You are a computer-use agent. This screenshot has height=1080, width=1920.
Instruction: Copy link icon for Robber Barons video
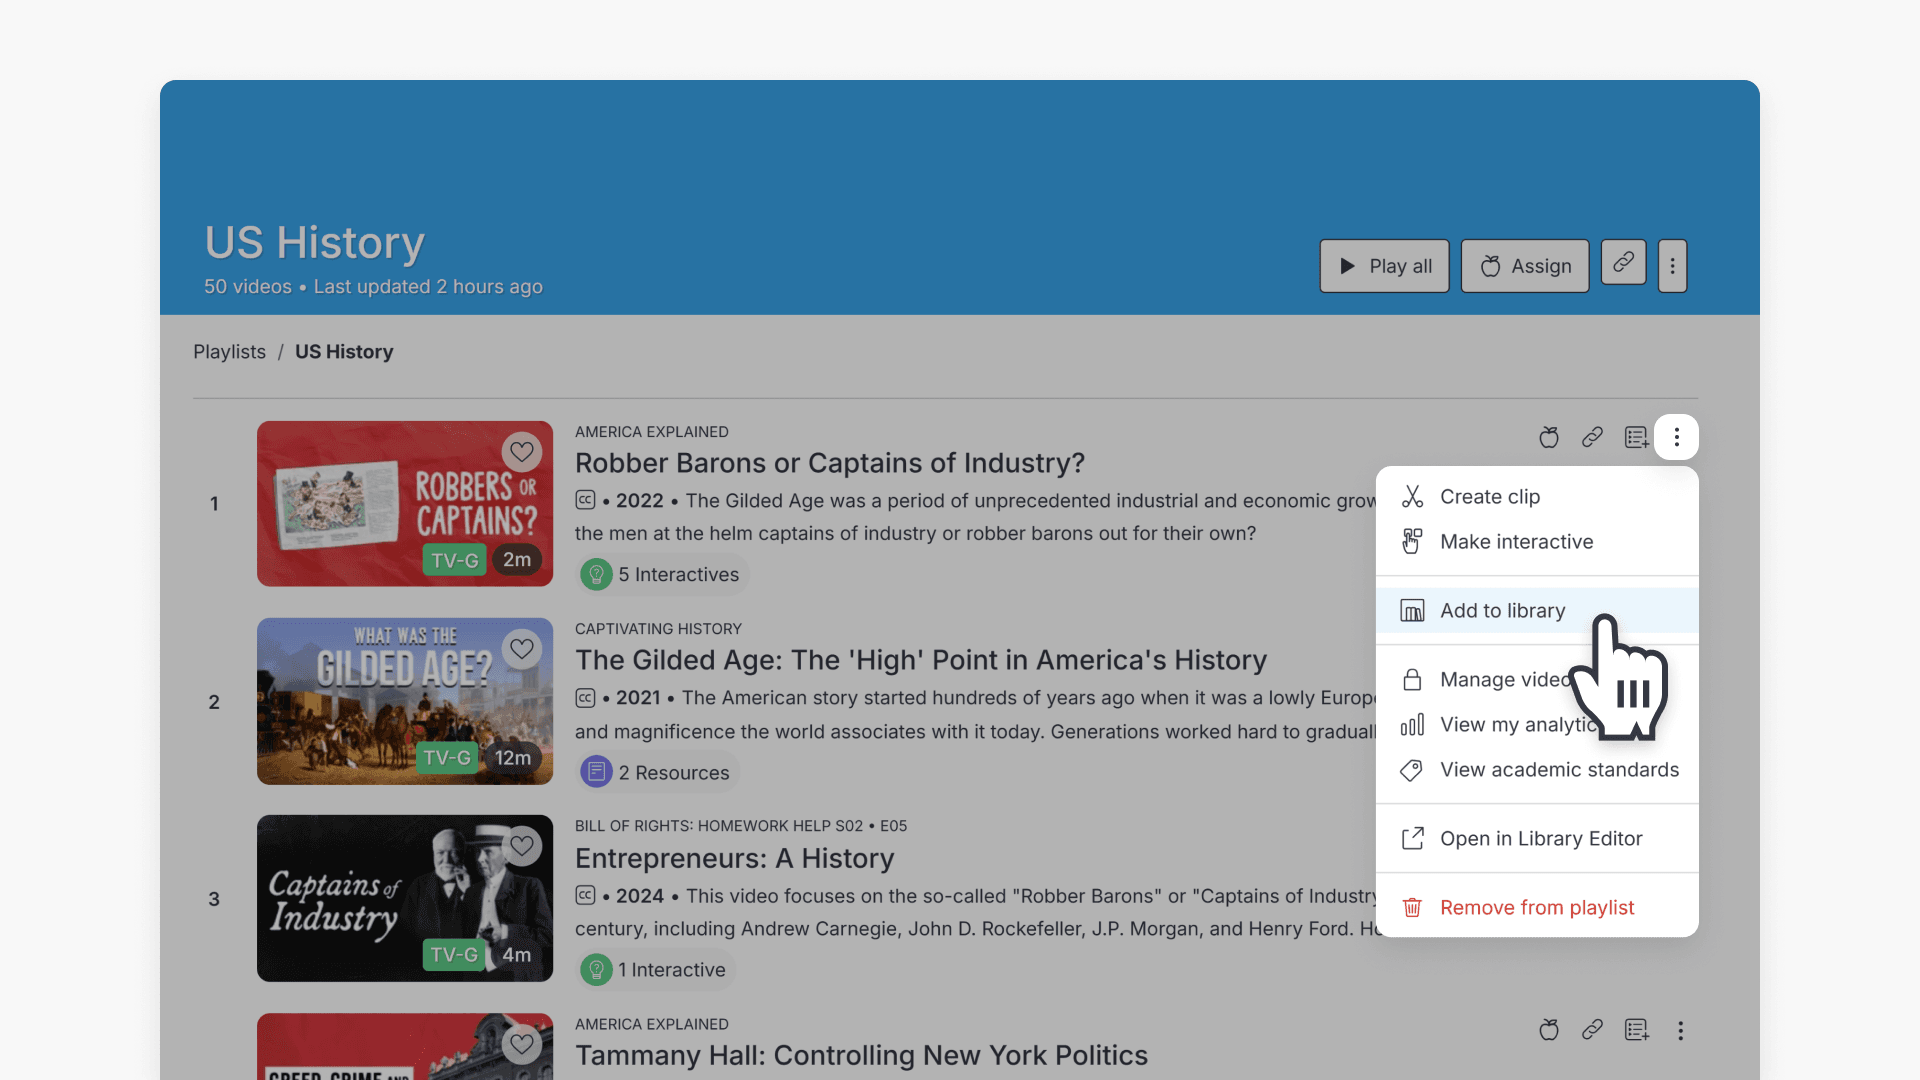tap(1592, 437)
